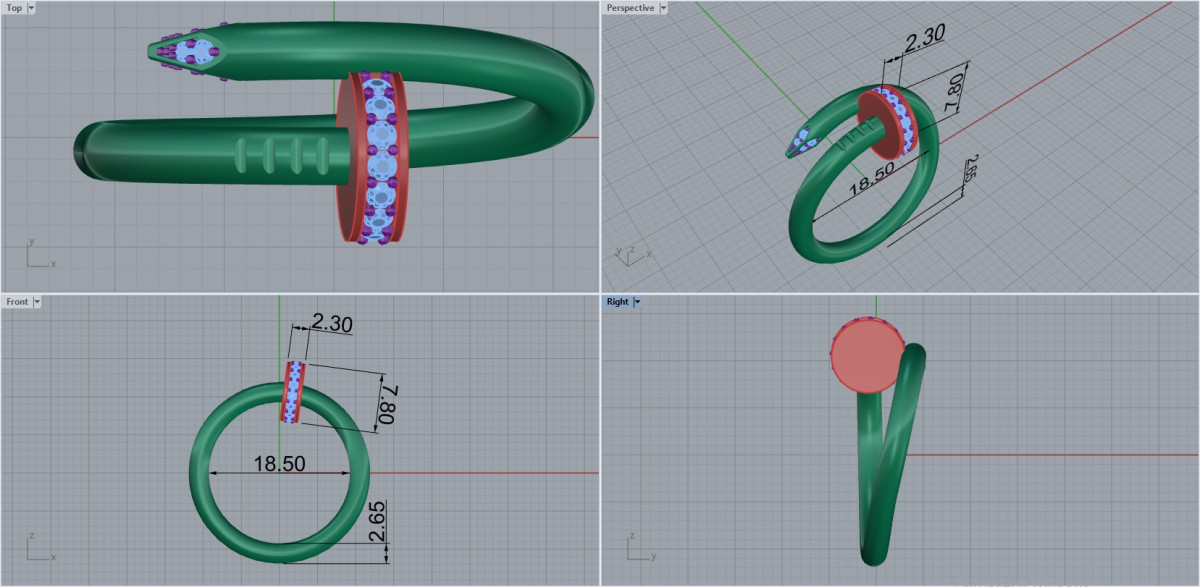
Task: Open the Top viewport dropdown arrow
Action: (32, 8)
